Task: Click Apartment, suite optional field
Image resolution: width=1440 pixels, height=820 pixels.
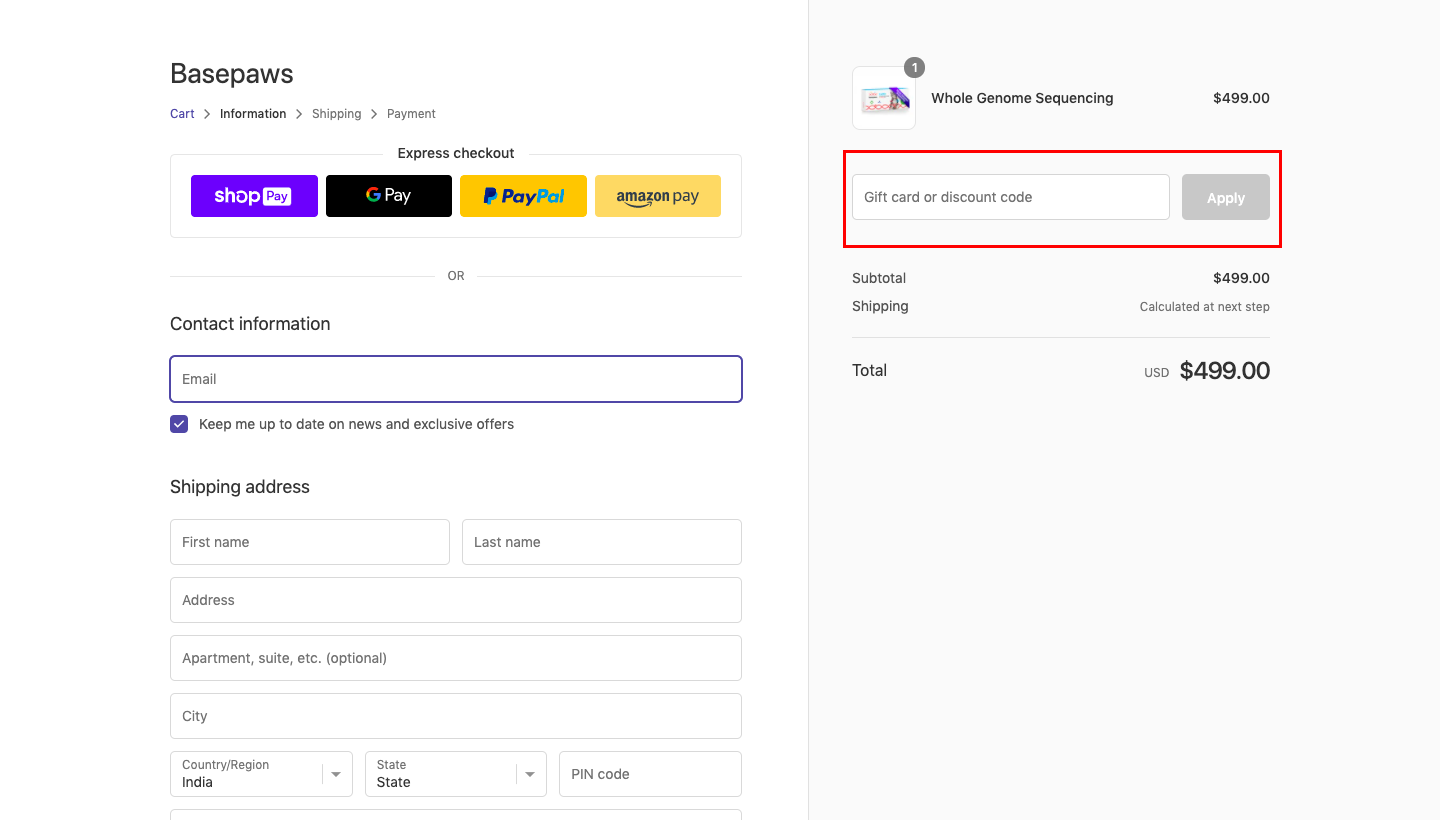Action: [x=456, y=658]
